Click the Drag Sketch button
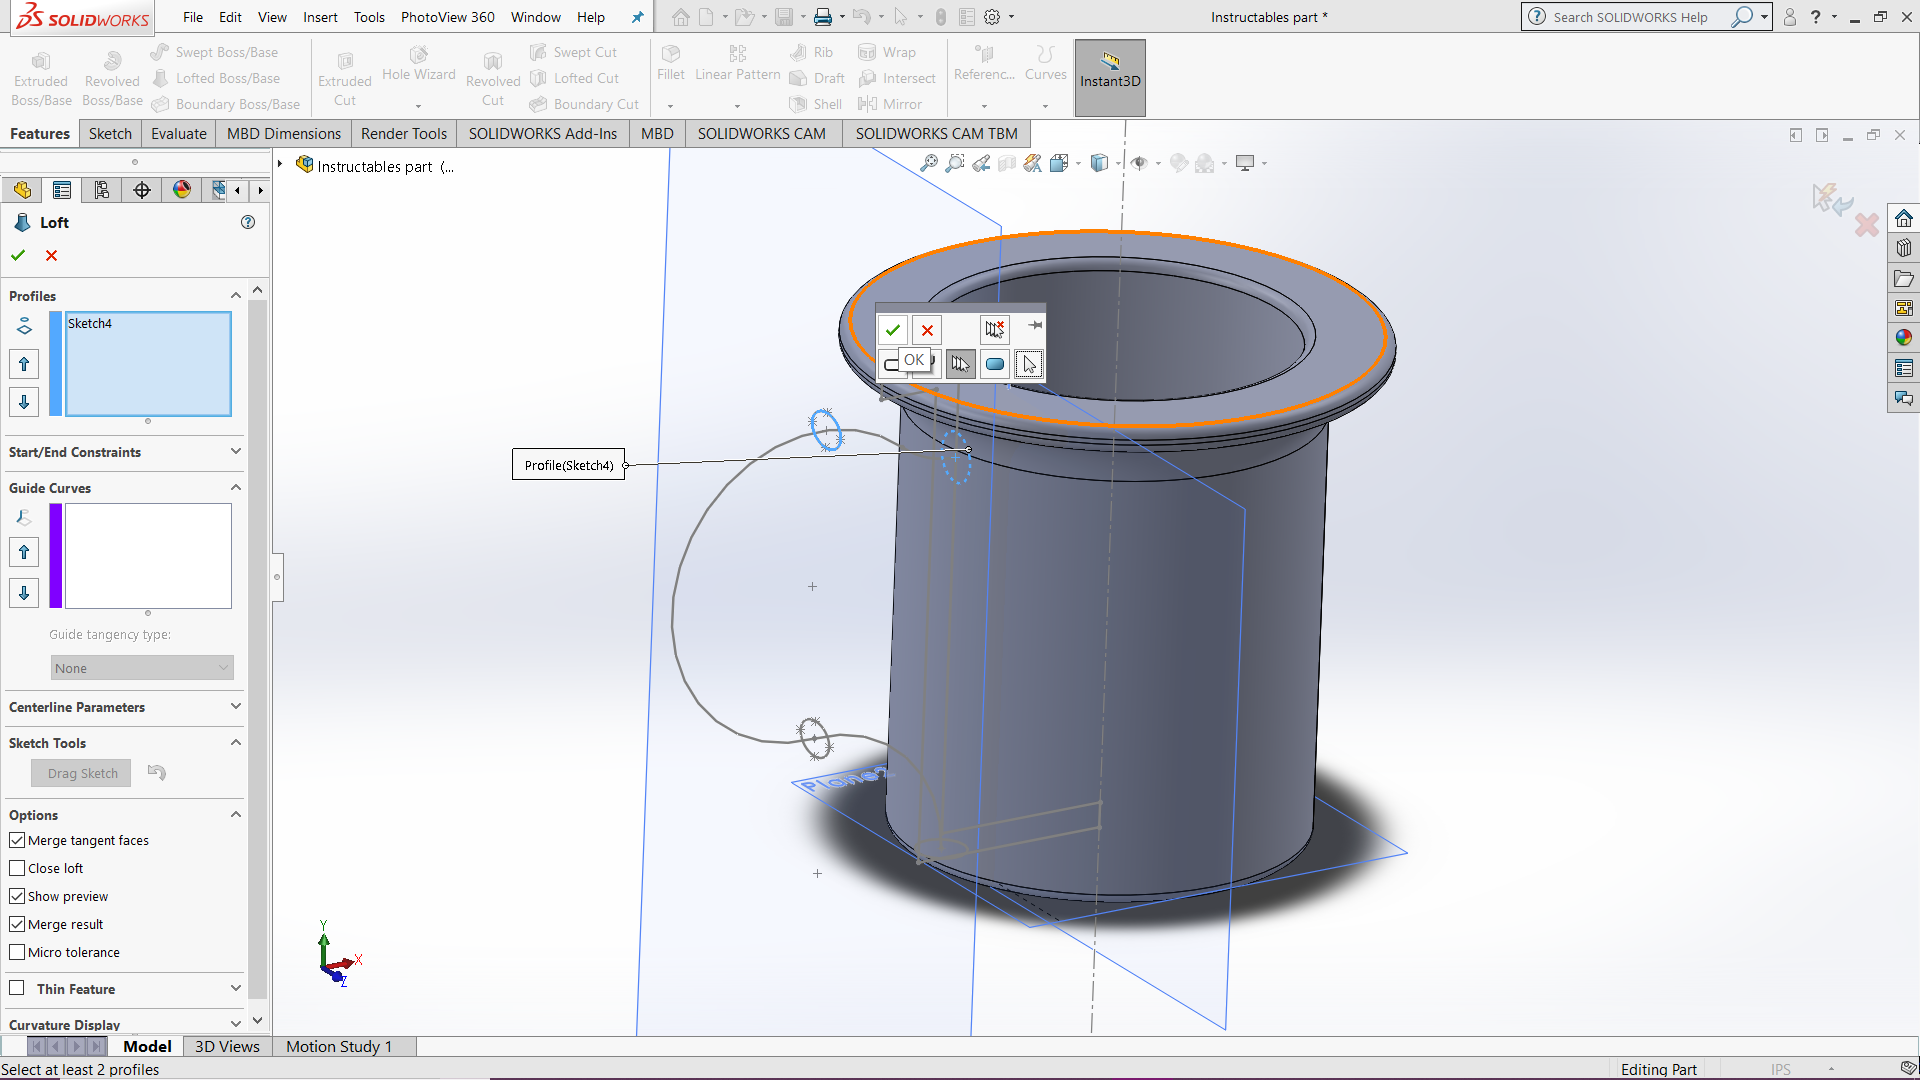This screenshot has height=1080, width=1920. coord(81,772)
